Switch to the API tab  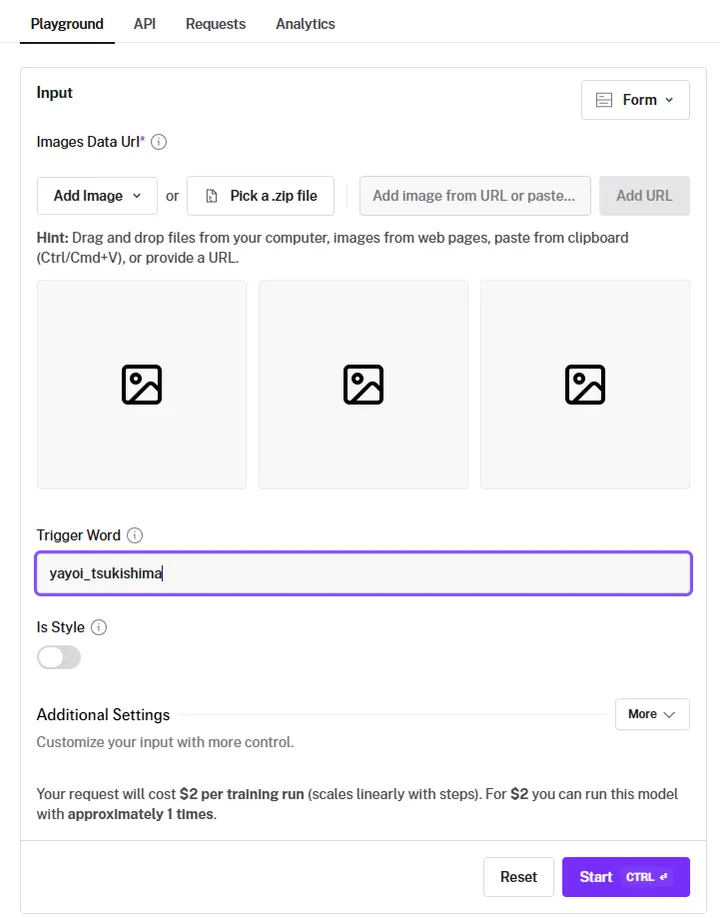click(145, 24)
